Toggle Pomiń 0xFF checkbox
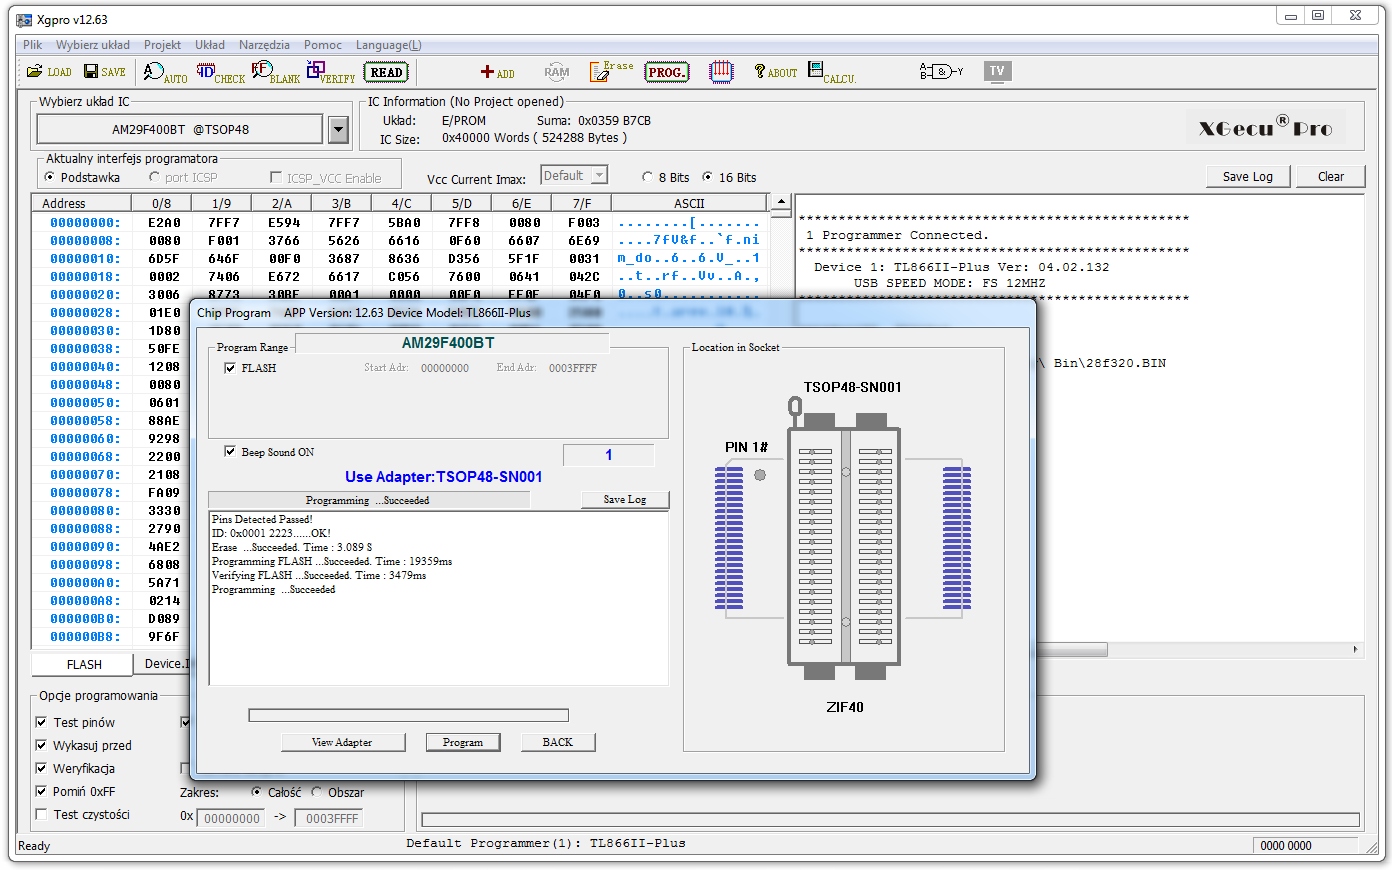The width and height of the screenshot is (1392, 870). click(41, 791)
